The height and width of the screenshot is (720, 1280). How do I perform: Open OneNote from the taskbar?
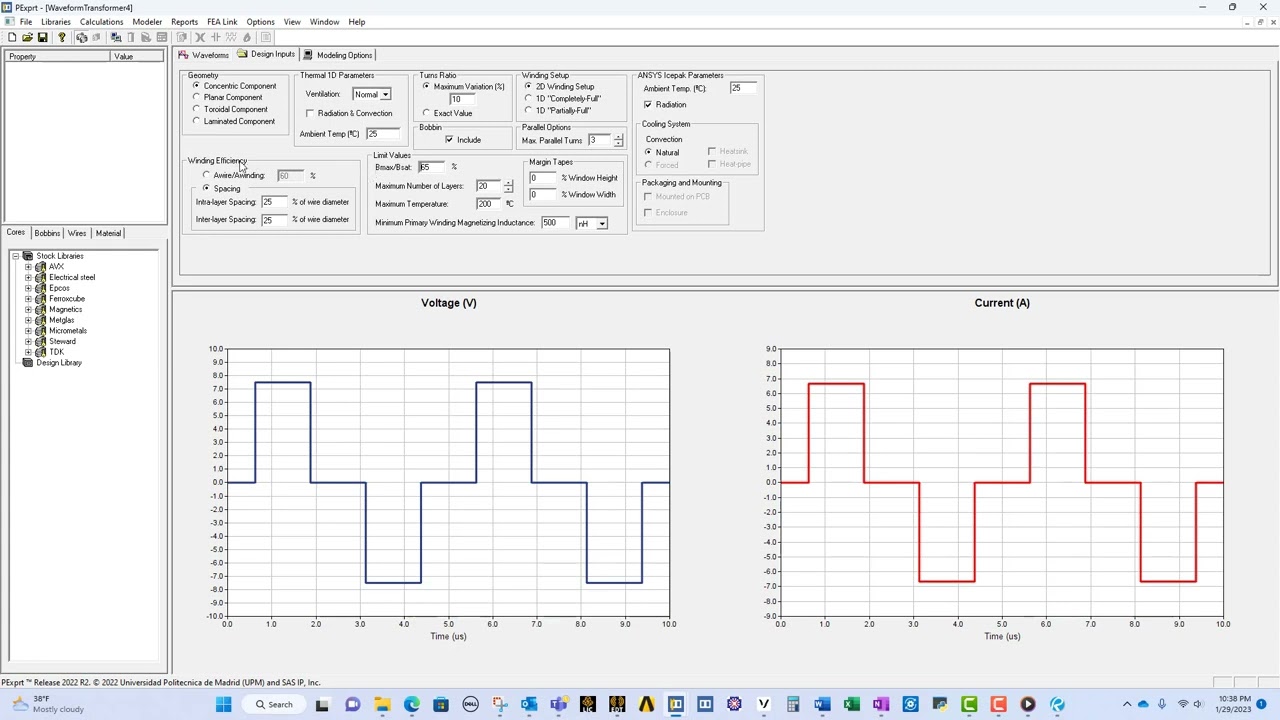(880, 705)
